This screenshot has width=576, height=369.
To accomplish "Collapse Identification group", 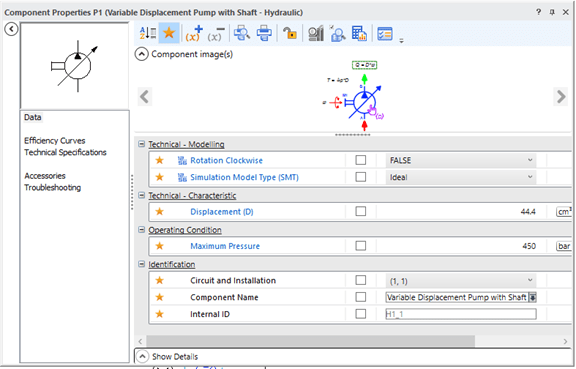I will point(141,264).
